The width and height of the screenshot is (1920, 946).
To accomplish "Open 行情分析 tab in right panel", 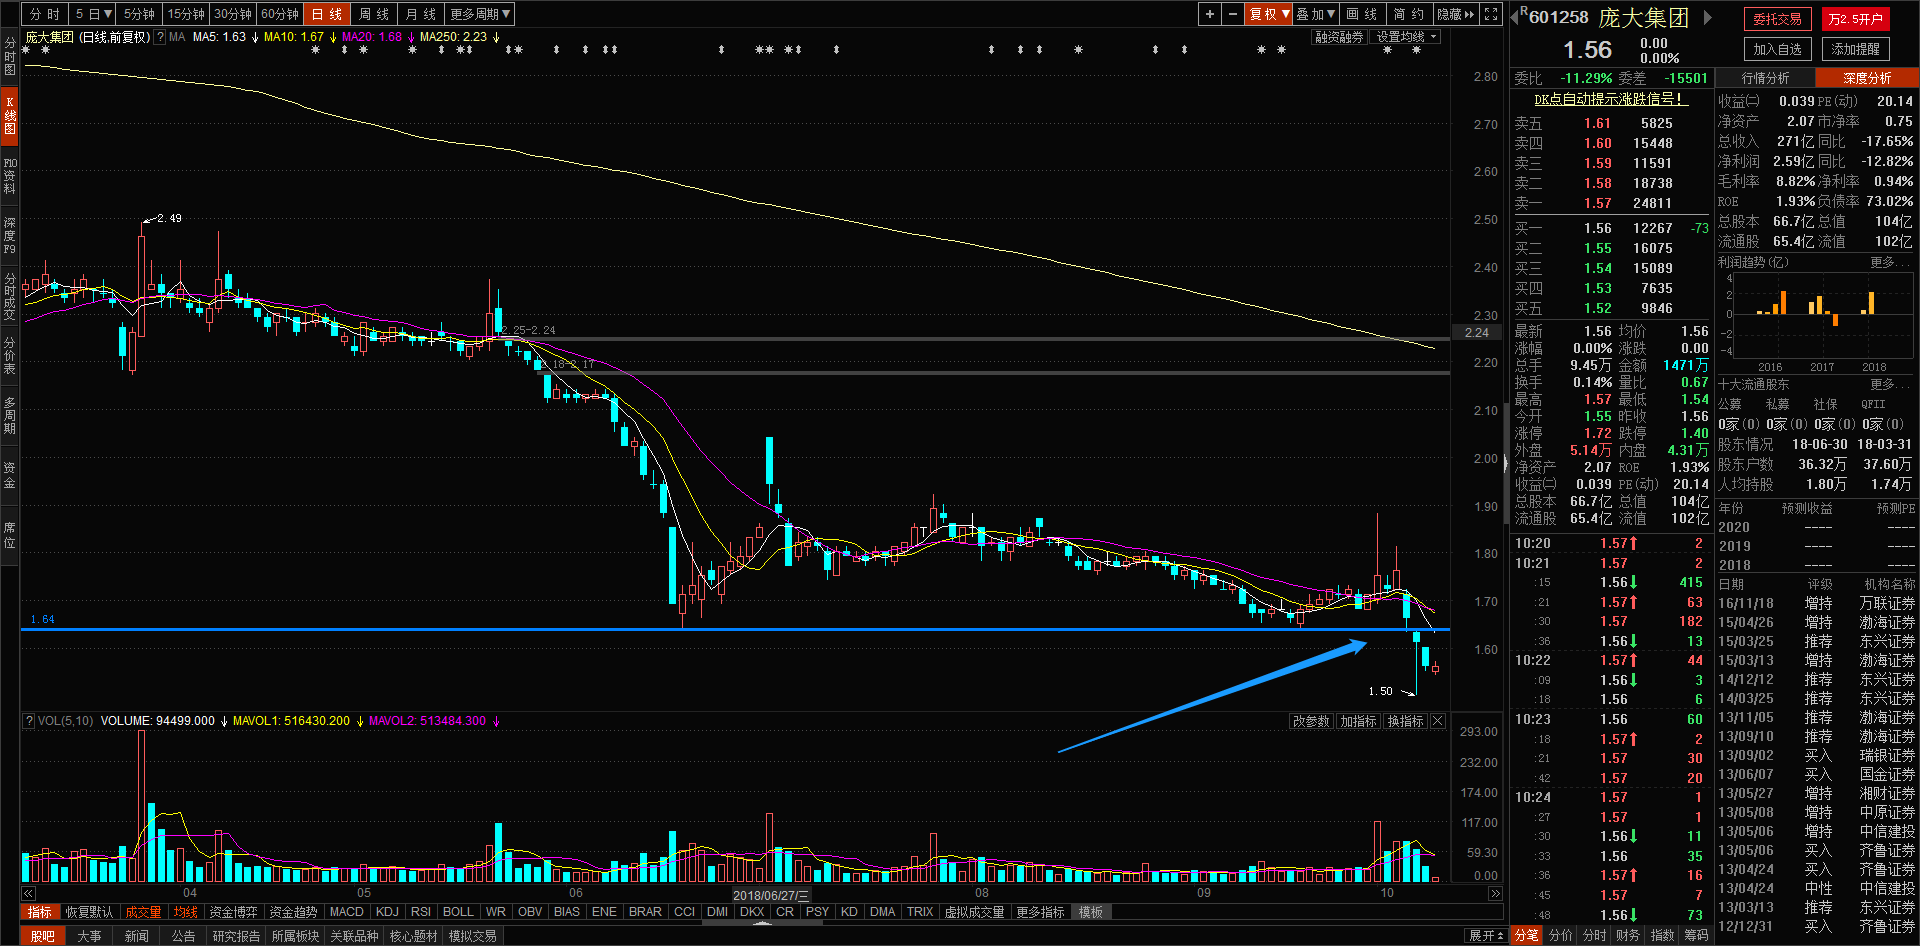I will (x=1766, y=78).
